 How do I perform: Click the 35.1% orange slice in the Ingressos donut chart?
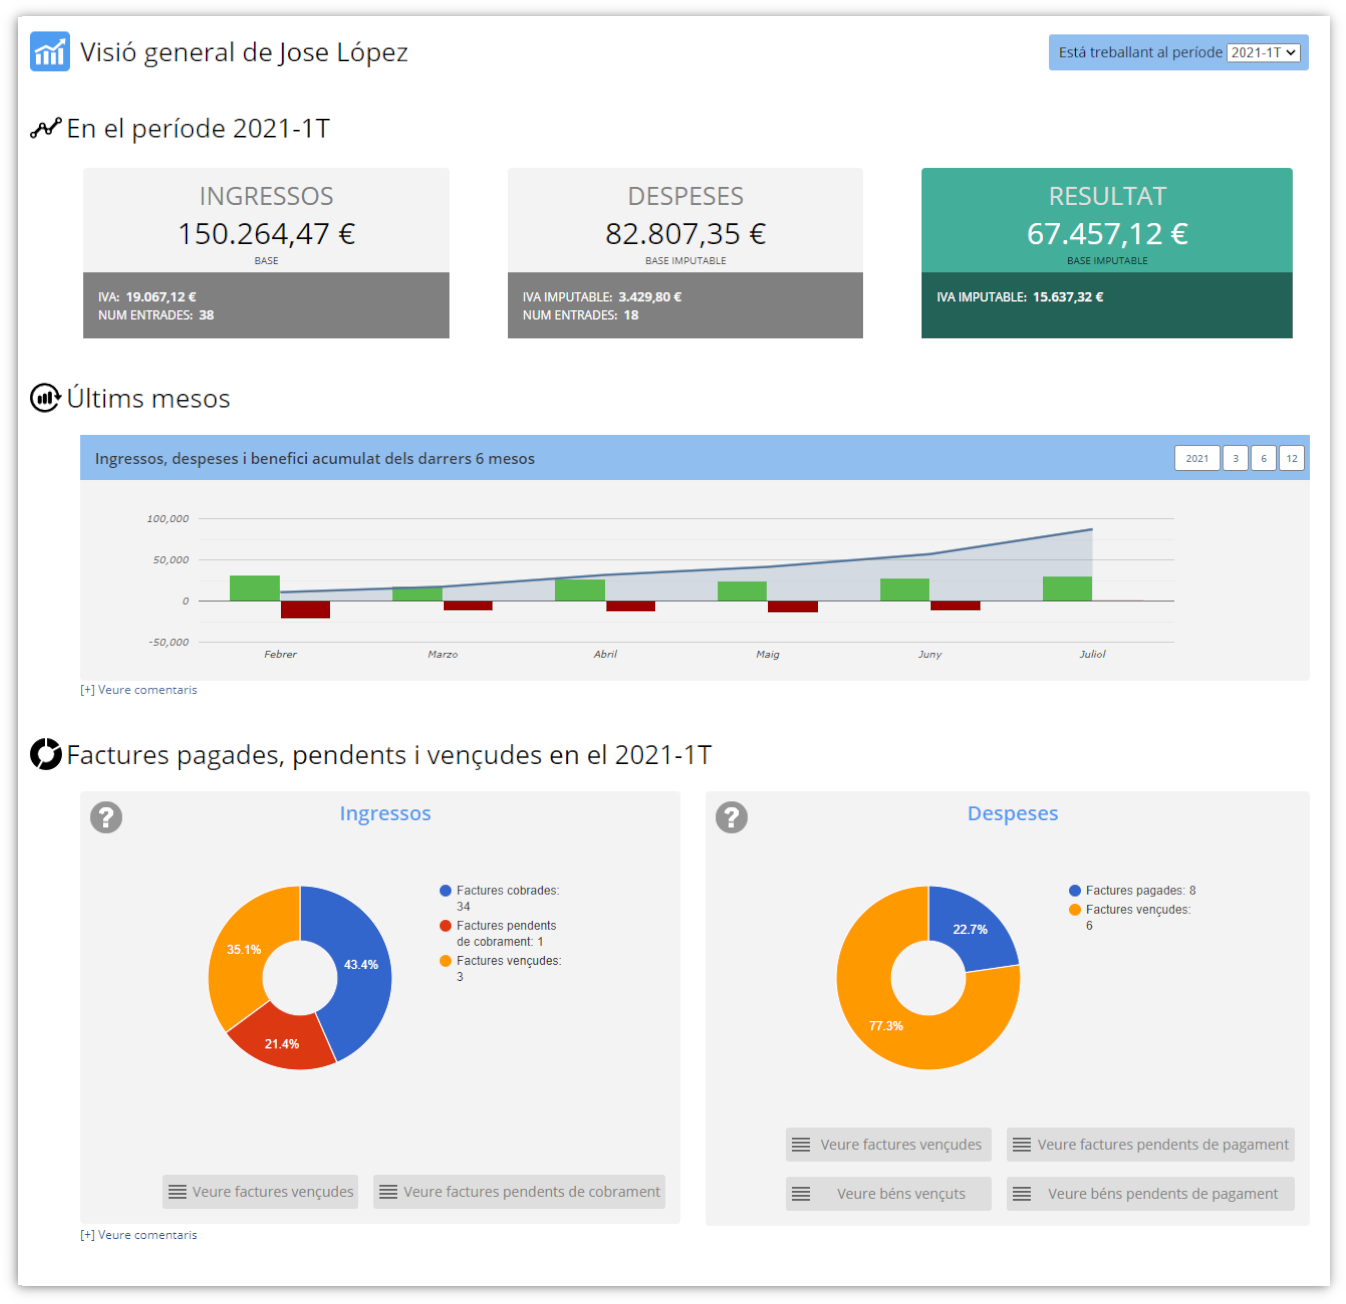click(x=243, y=949)
